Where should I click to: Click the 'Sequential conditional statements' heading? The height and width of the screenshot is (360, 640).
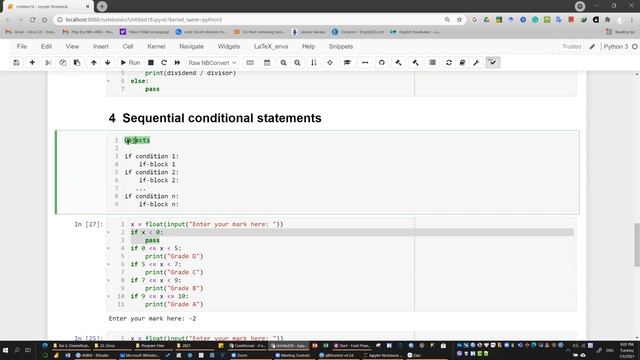tap(222, 118)
